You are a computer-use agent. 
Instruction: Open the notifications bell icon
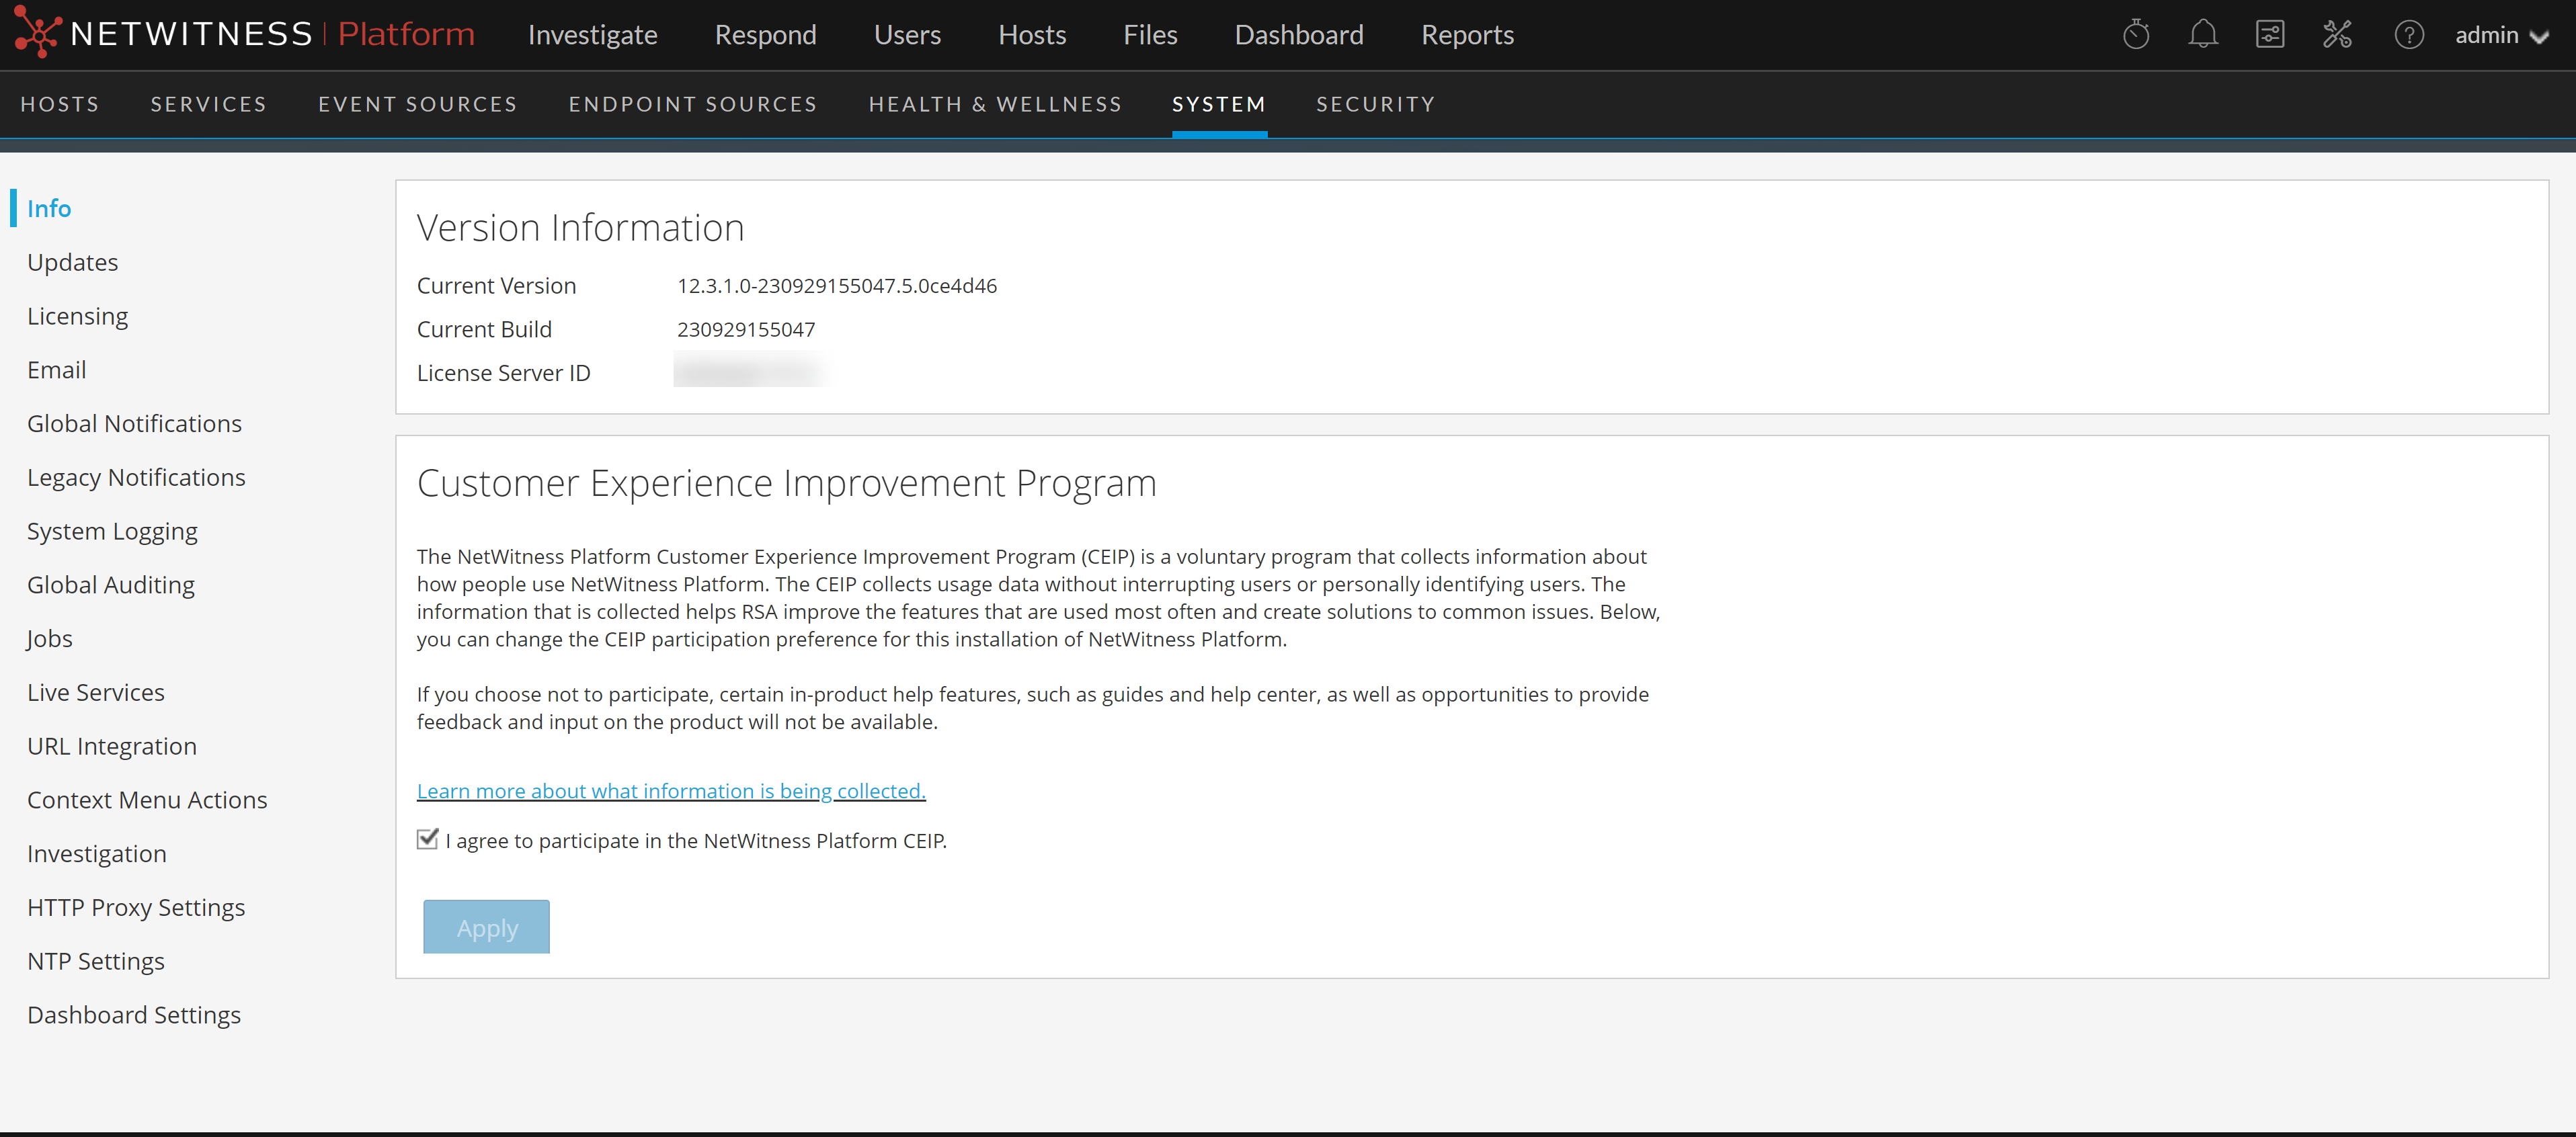pyautogui.click(x=2202, y=35)
